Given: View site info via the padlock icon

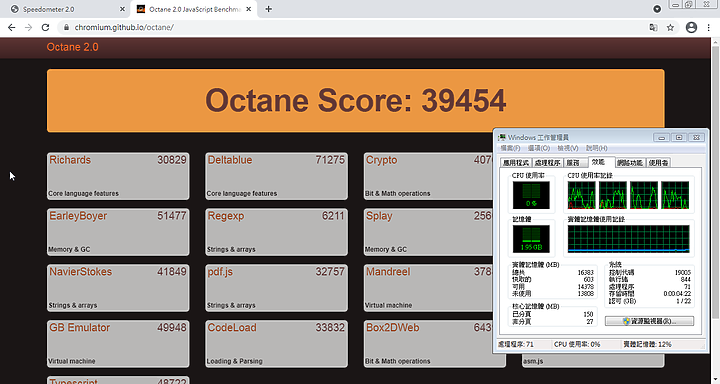Looking at the screenshot, I should [x=66, y=28].
